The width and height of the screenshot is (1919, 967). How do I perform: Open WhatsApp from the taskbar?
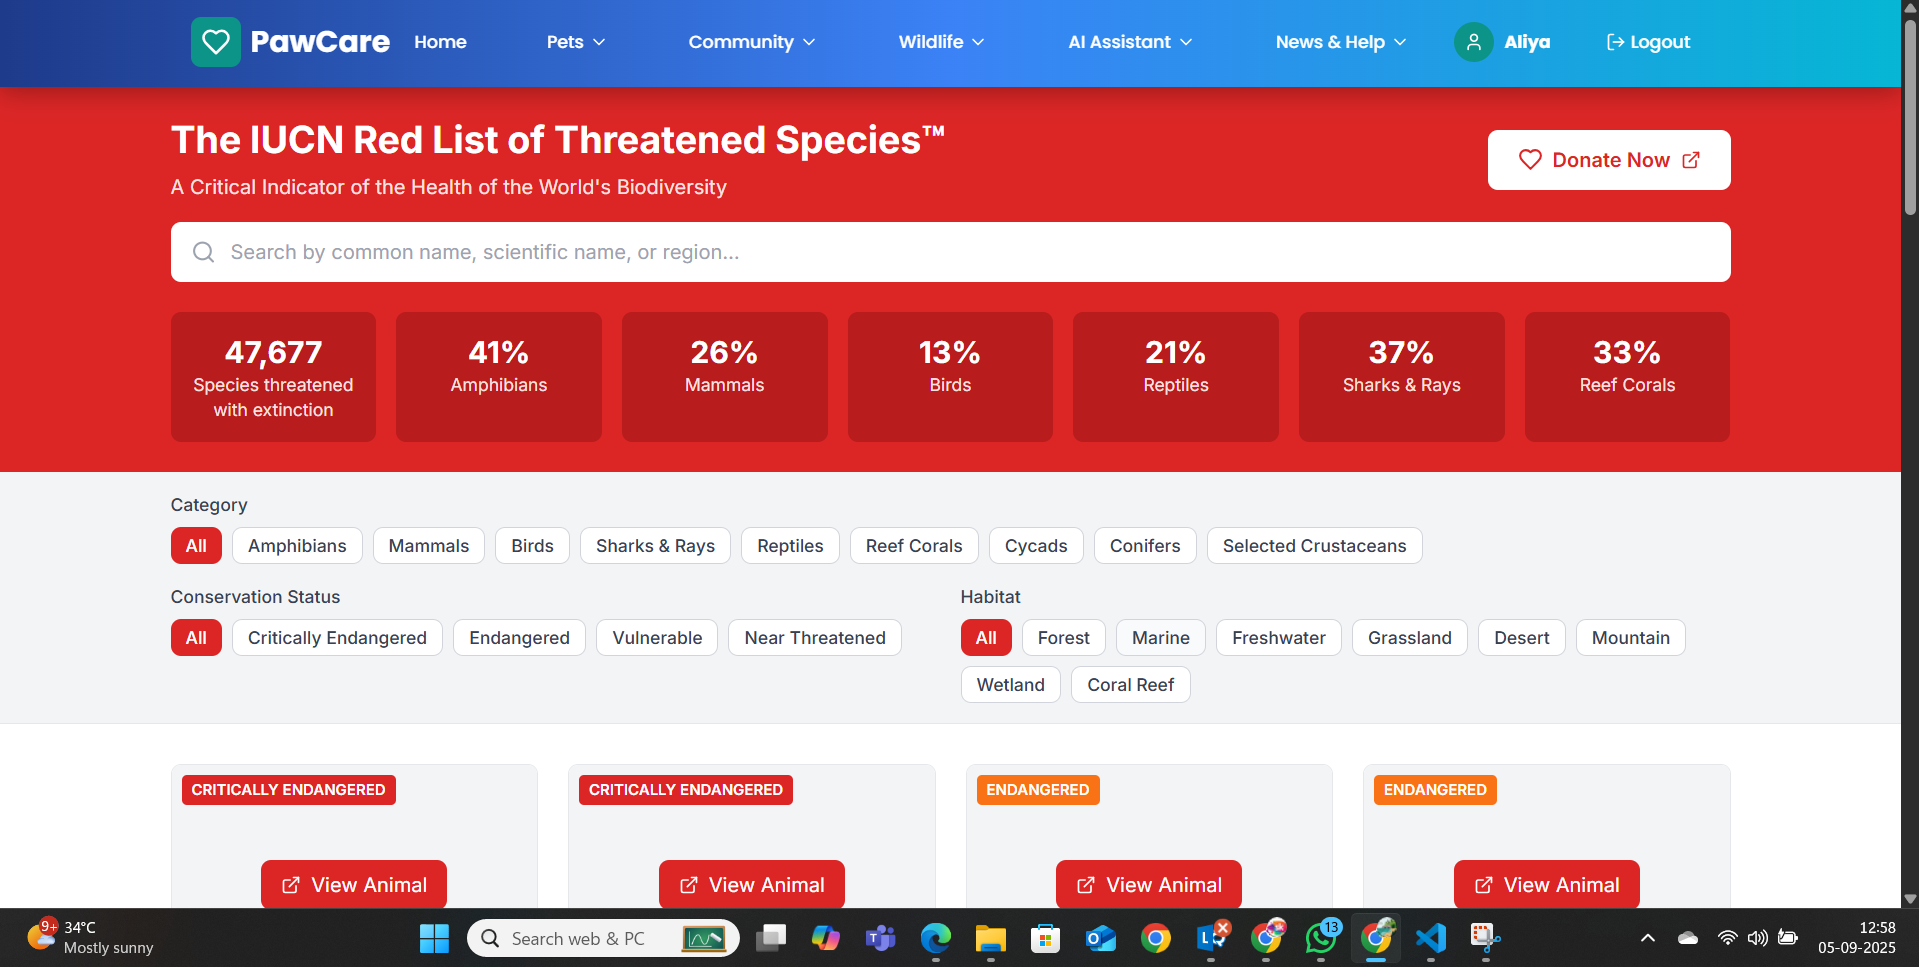tap(1321, 938)
